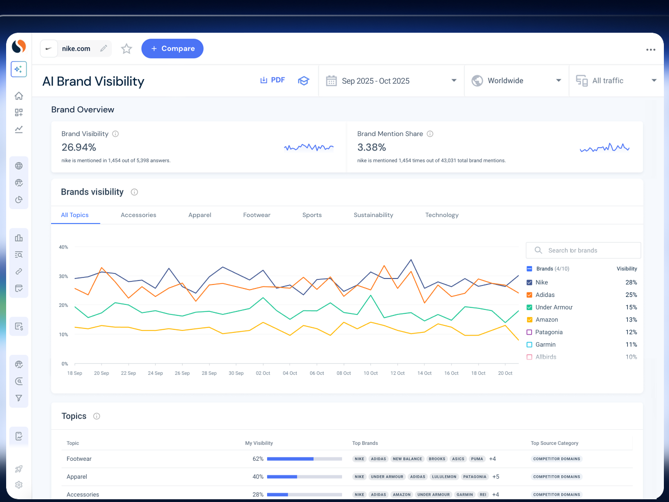Go to Home via sidebar house icon
Screen dimensions: 669x502
point(19,96)
